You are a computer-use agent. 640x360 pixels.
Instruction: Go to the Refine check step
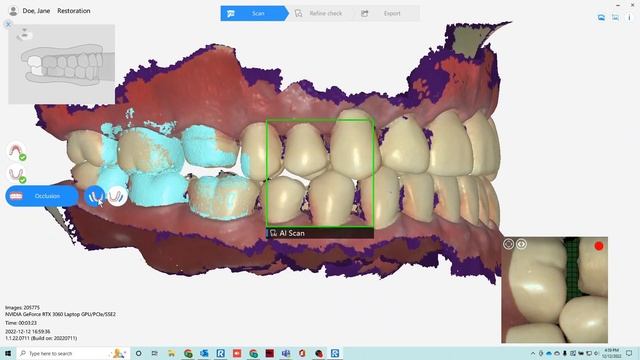[x=319, y=13]
